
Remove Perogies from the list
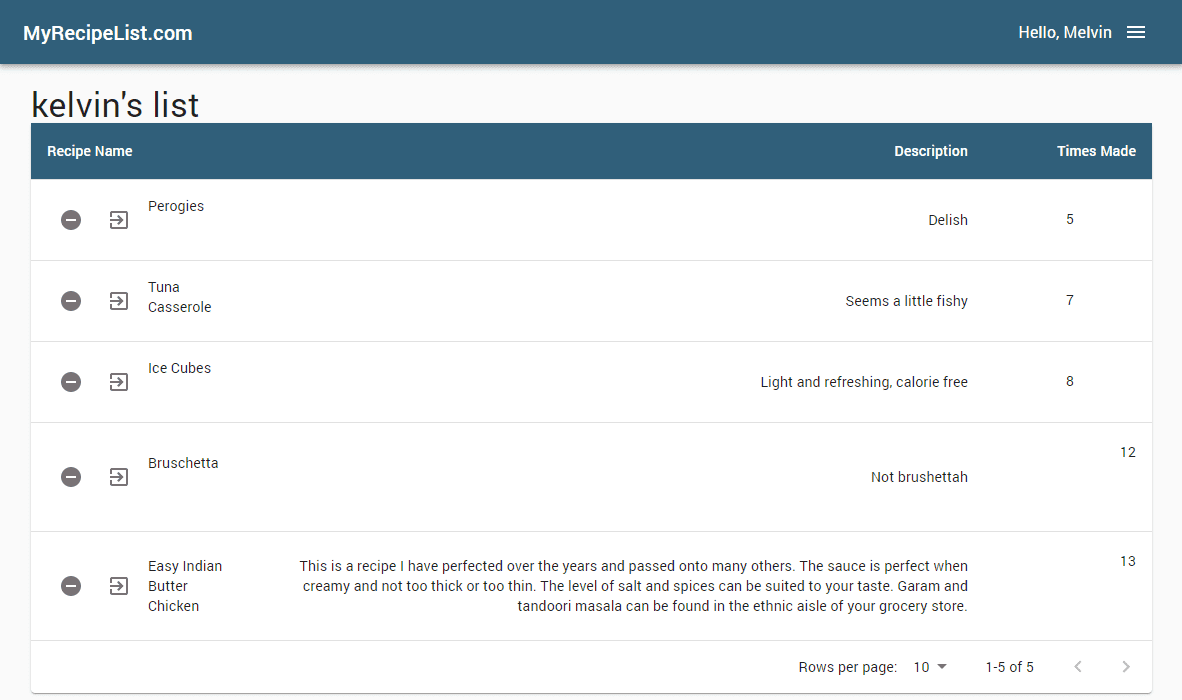71,220
